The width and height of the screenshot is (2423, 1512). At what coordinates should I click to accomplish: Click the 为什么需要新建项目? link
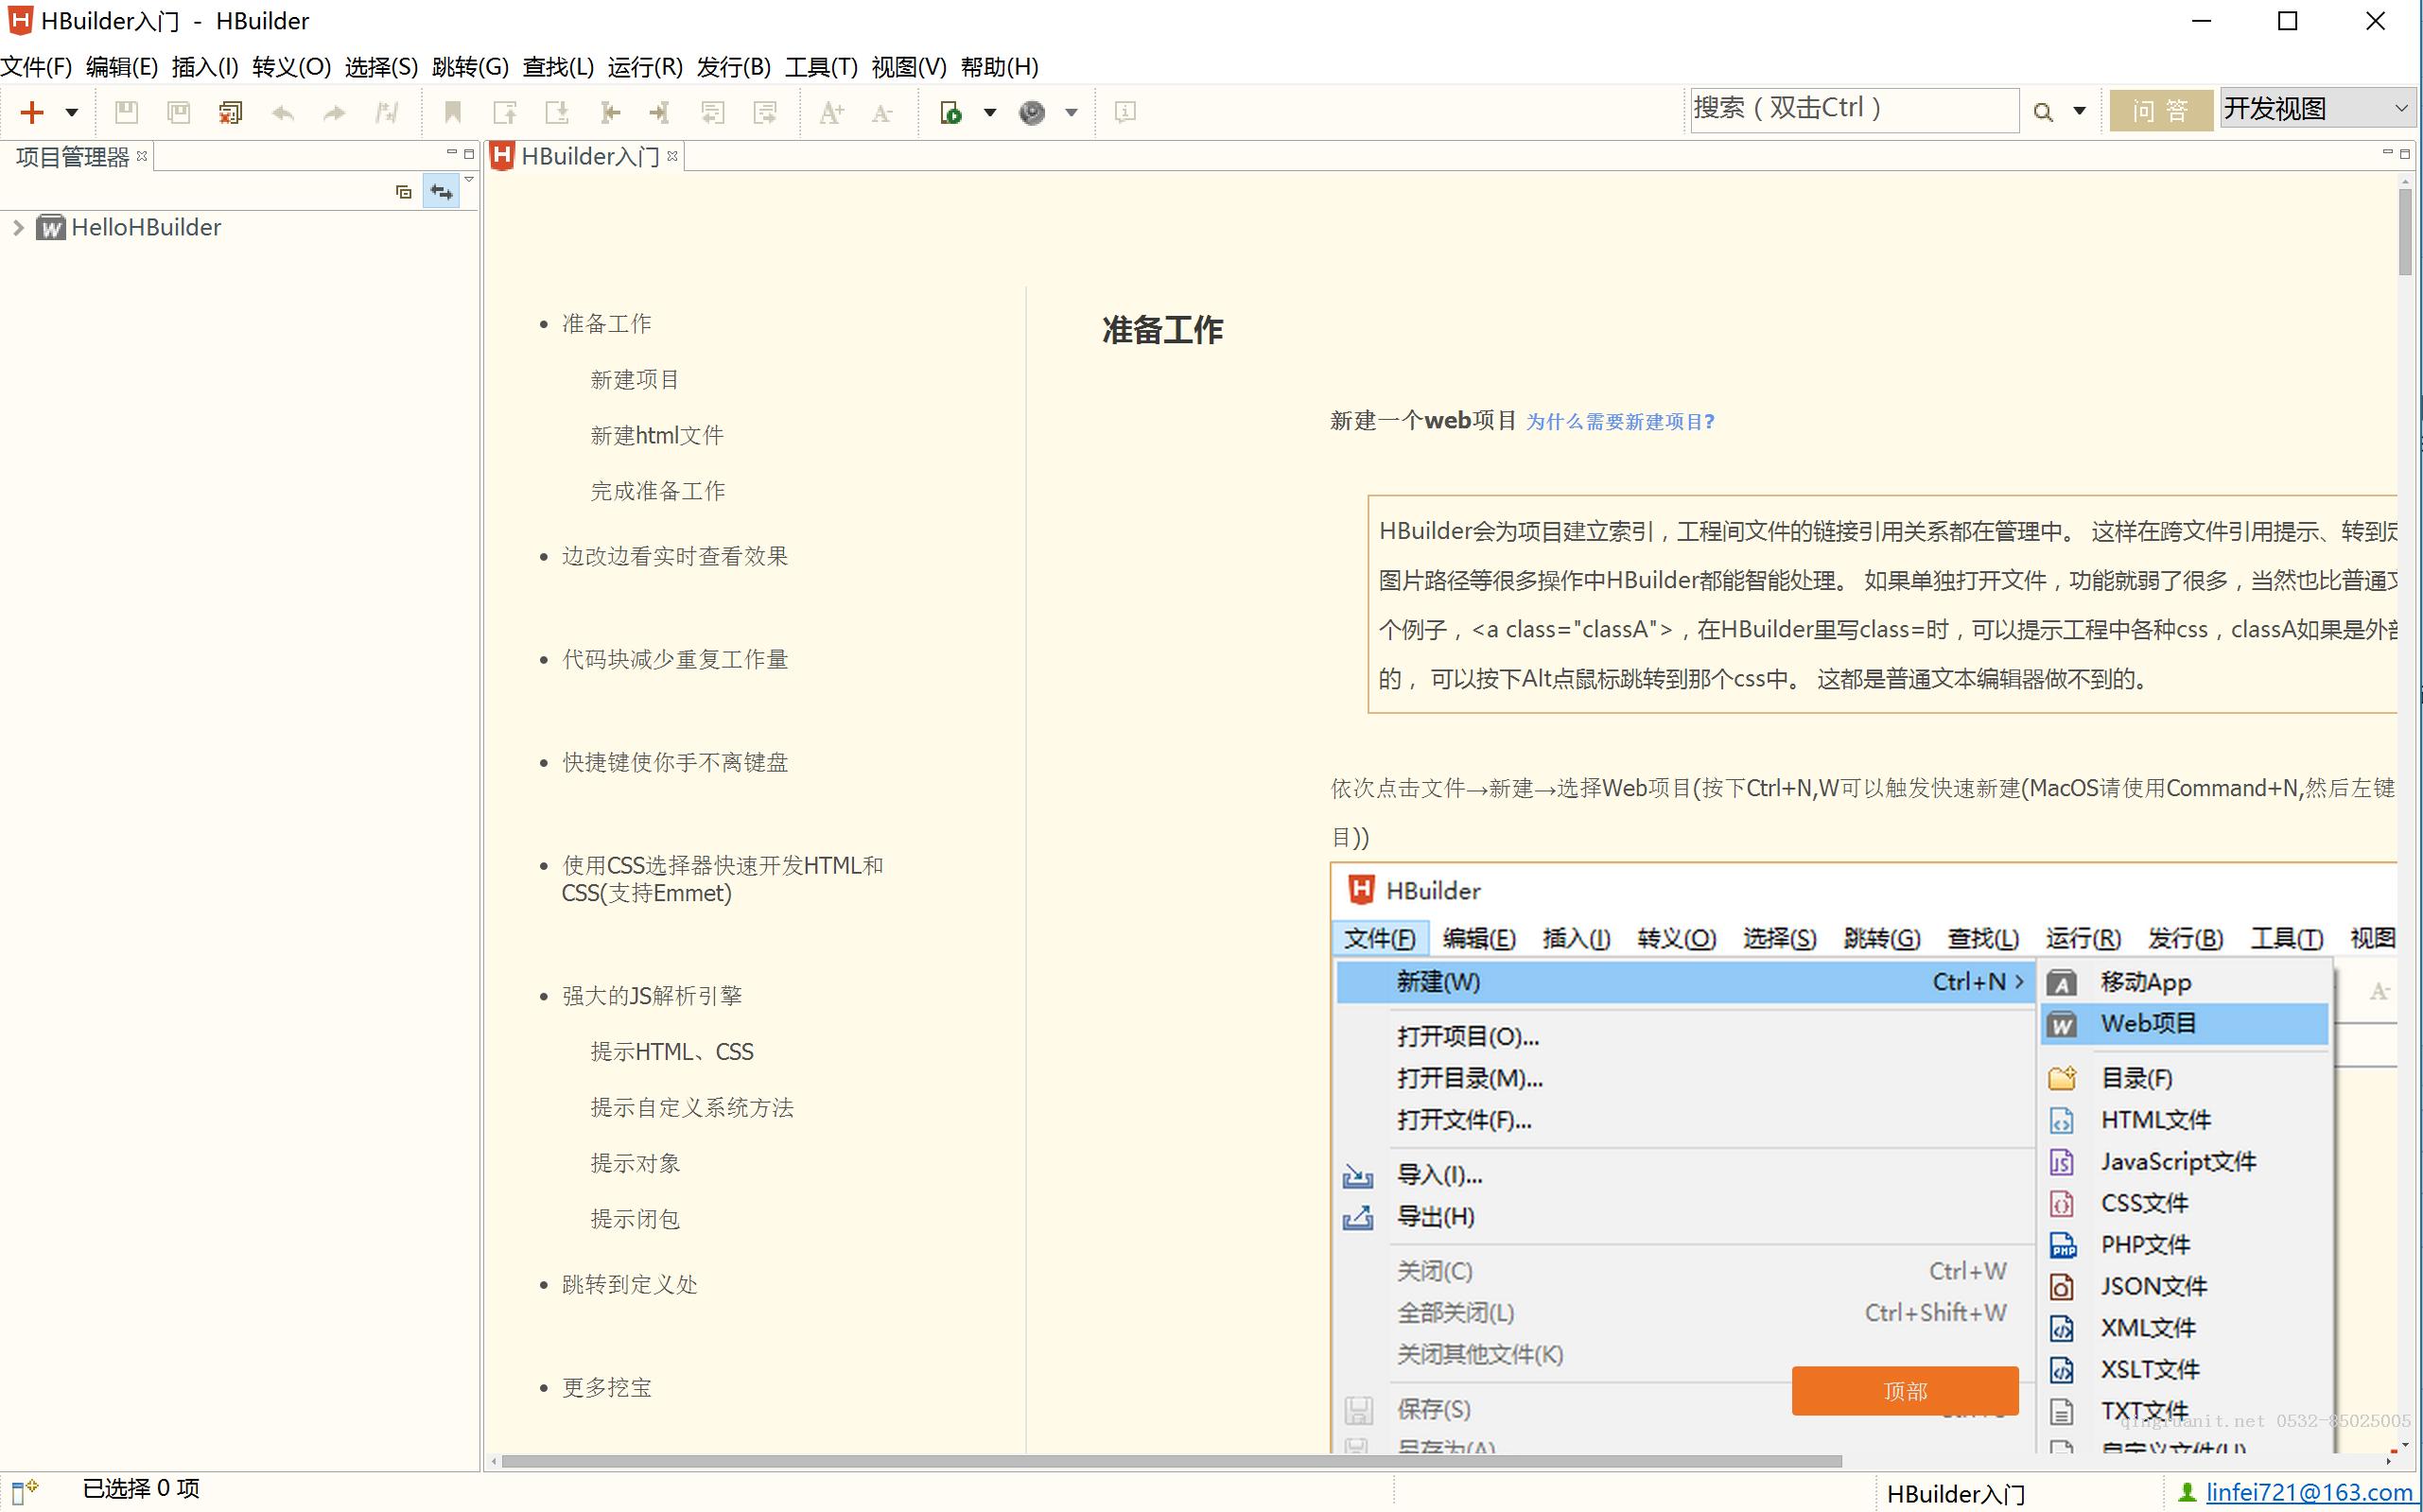[1620, 422]
